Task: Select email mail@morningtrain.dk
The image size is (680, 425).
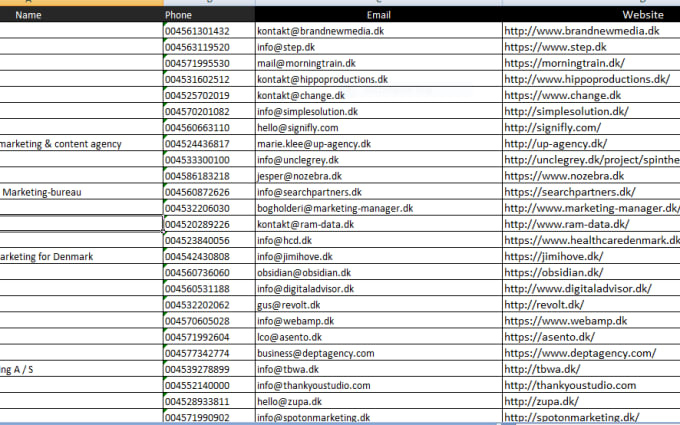Action: click(306, 63)
